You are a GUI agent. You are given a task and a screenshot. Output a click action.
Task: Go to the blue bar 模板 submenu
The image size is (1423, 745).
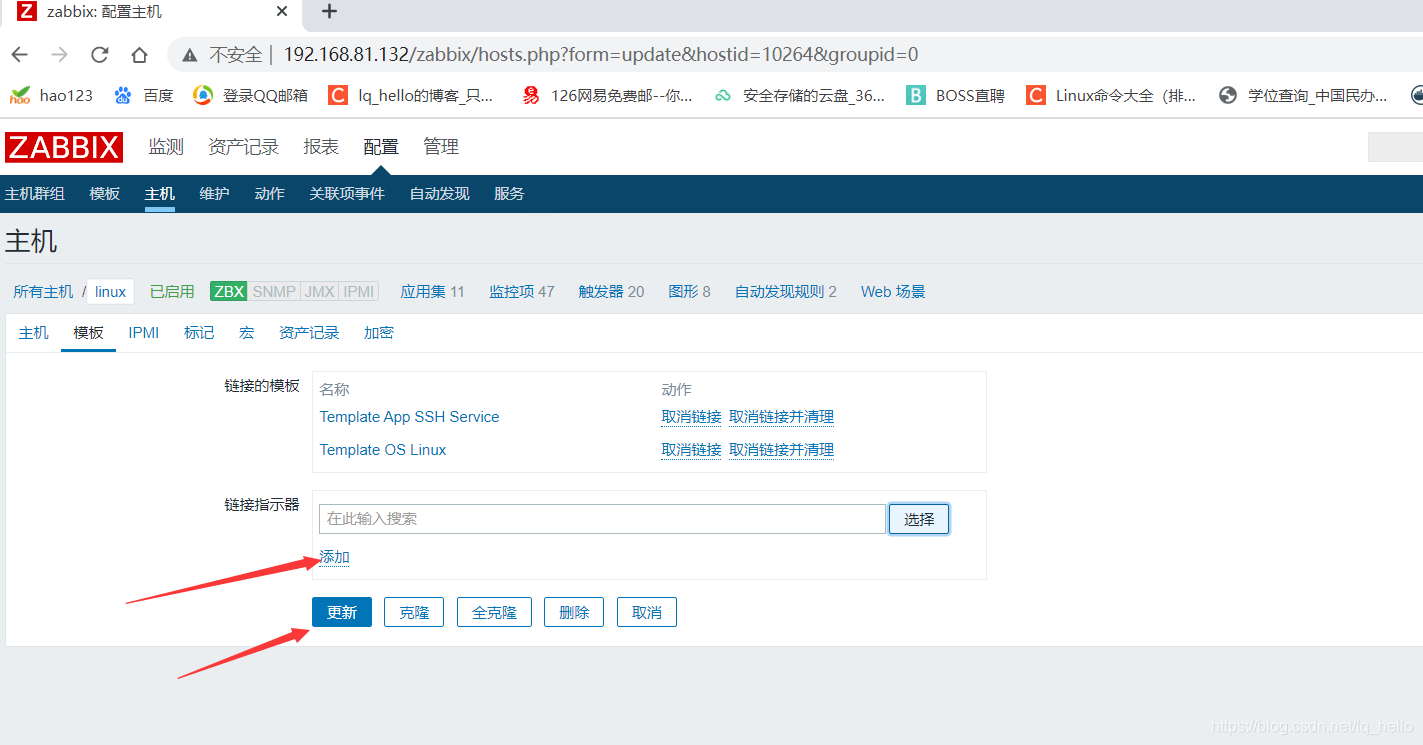(105, 194)
